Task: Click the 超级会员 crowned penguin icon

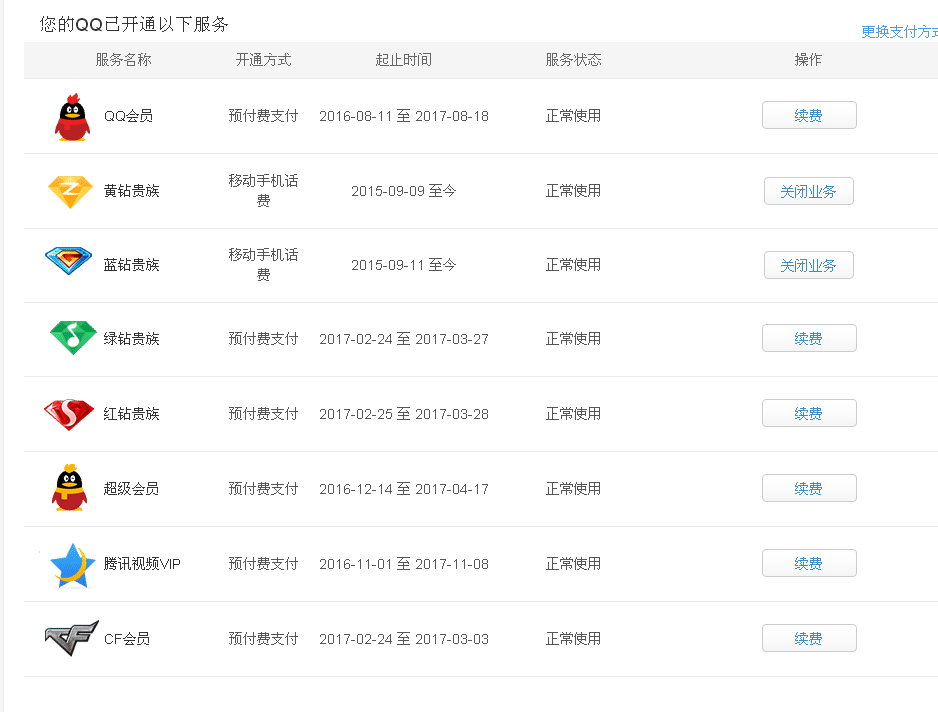Action: (x=70, y=488)
